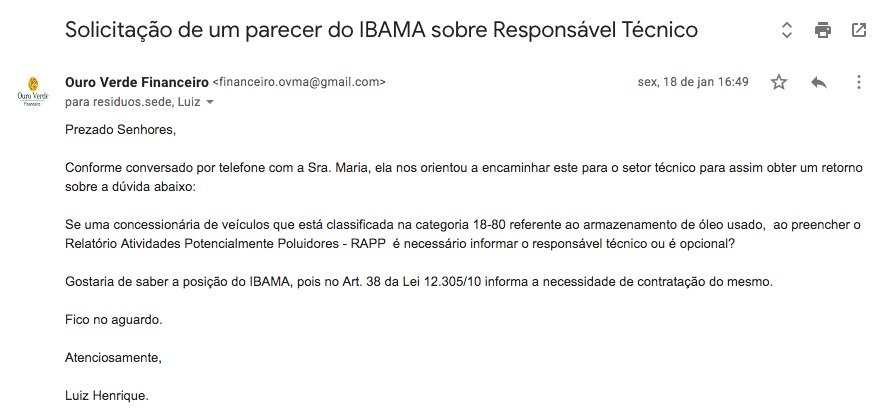The image size is (885, 417).
Task: Click the paragraph mentioning Sra. Maria
Action: click(x=464, y=177)
